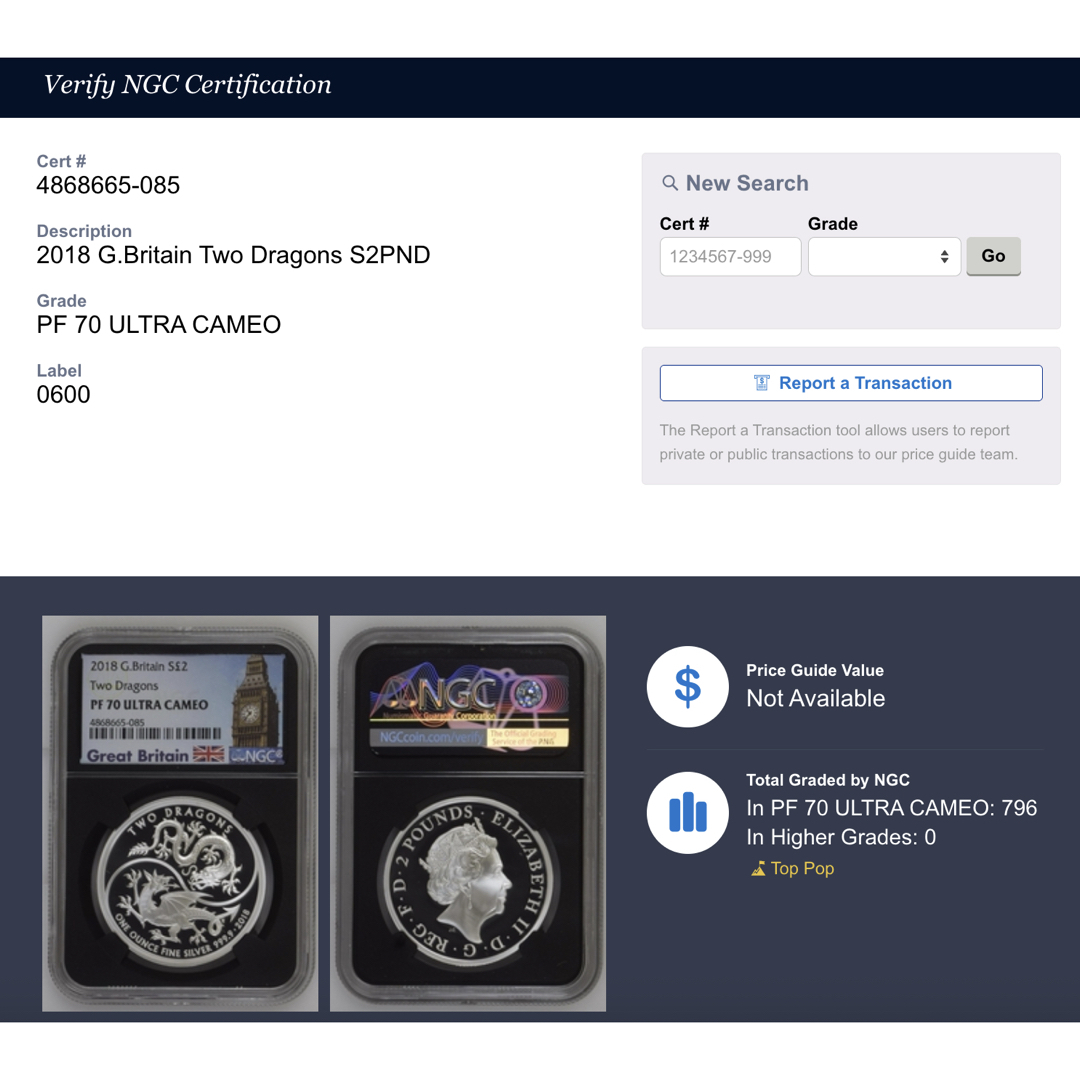
Task: Click the receipt icon in Report a Transaction
Action: click(761, 383)
